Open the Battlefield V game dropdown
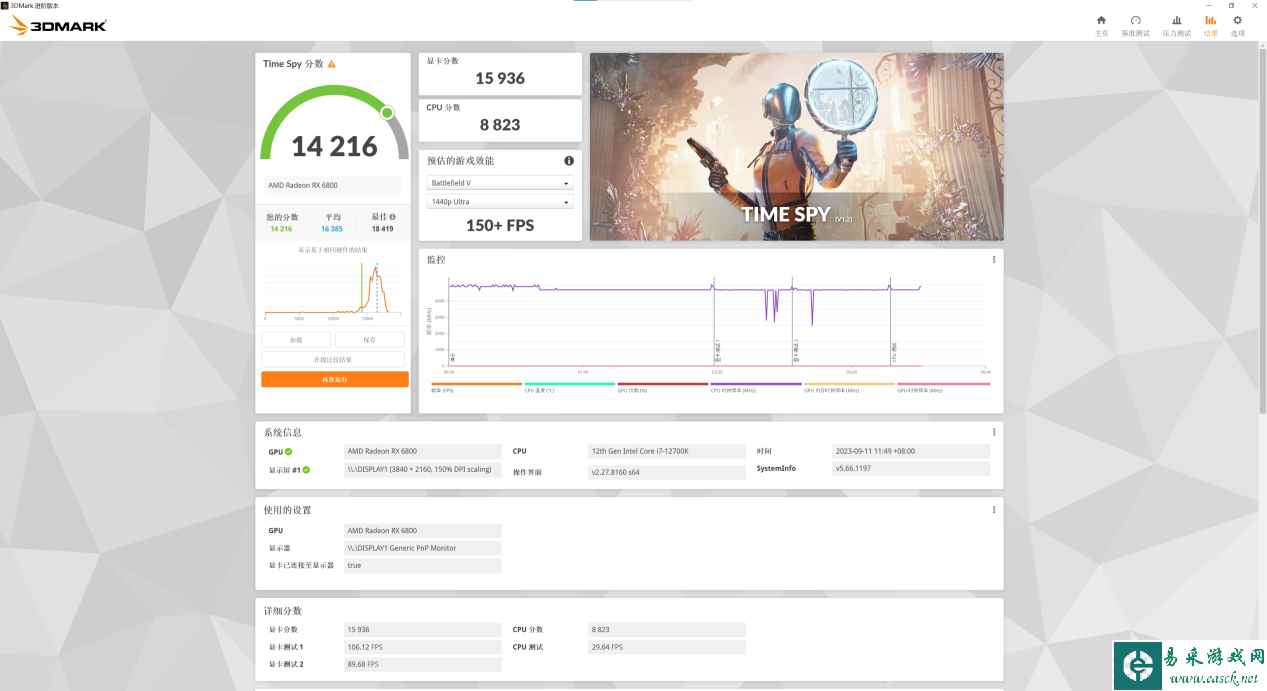The height and width of the screenshot is (691, 1267). [500, 184]
